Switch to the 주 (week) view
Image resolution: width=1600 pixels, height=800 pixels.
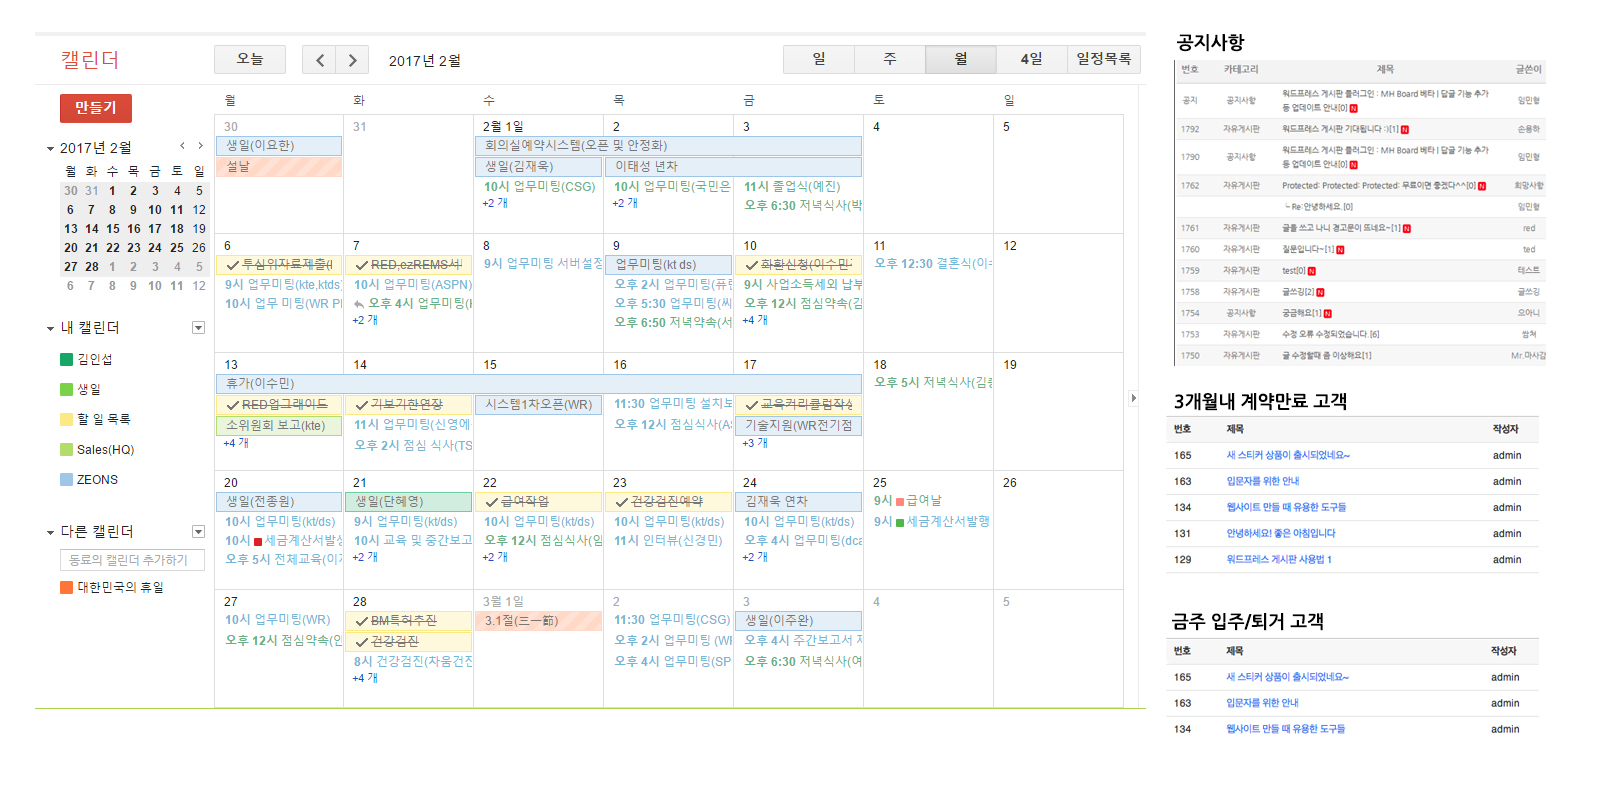click(x=889, y=60)
